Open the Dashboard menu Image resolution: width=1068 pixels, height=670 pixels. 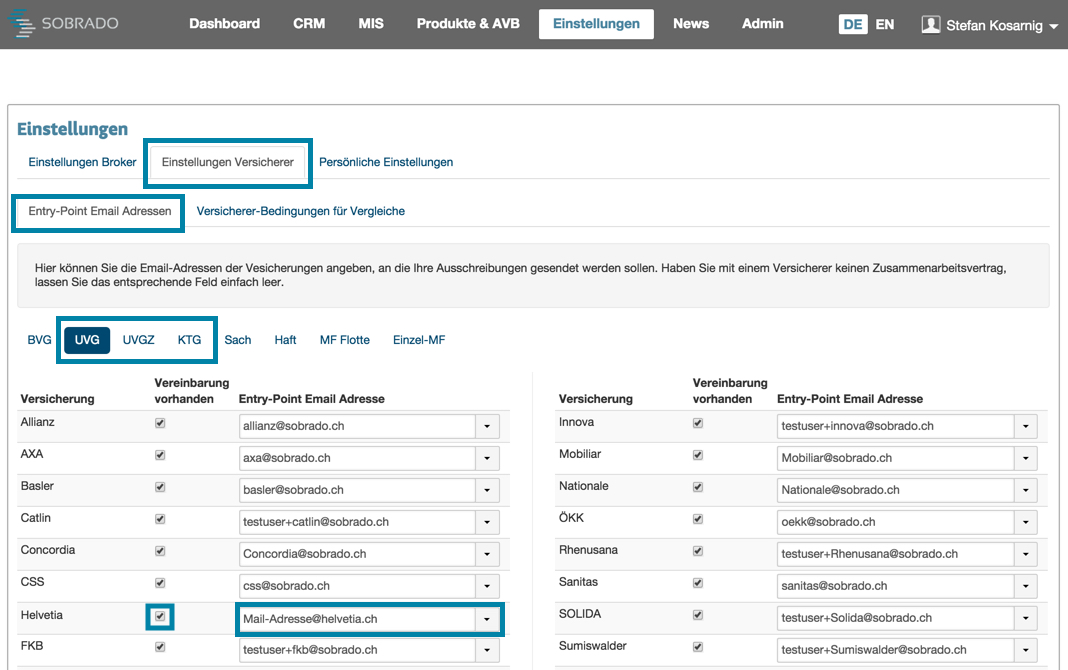click(x=224, y=24)
